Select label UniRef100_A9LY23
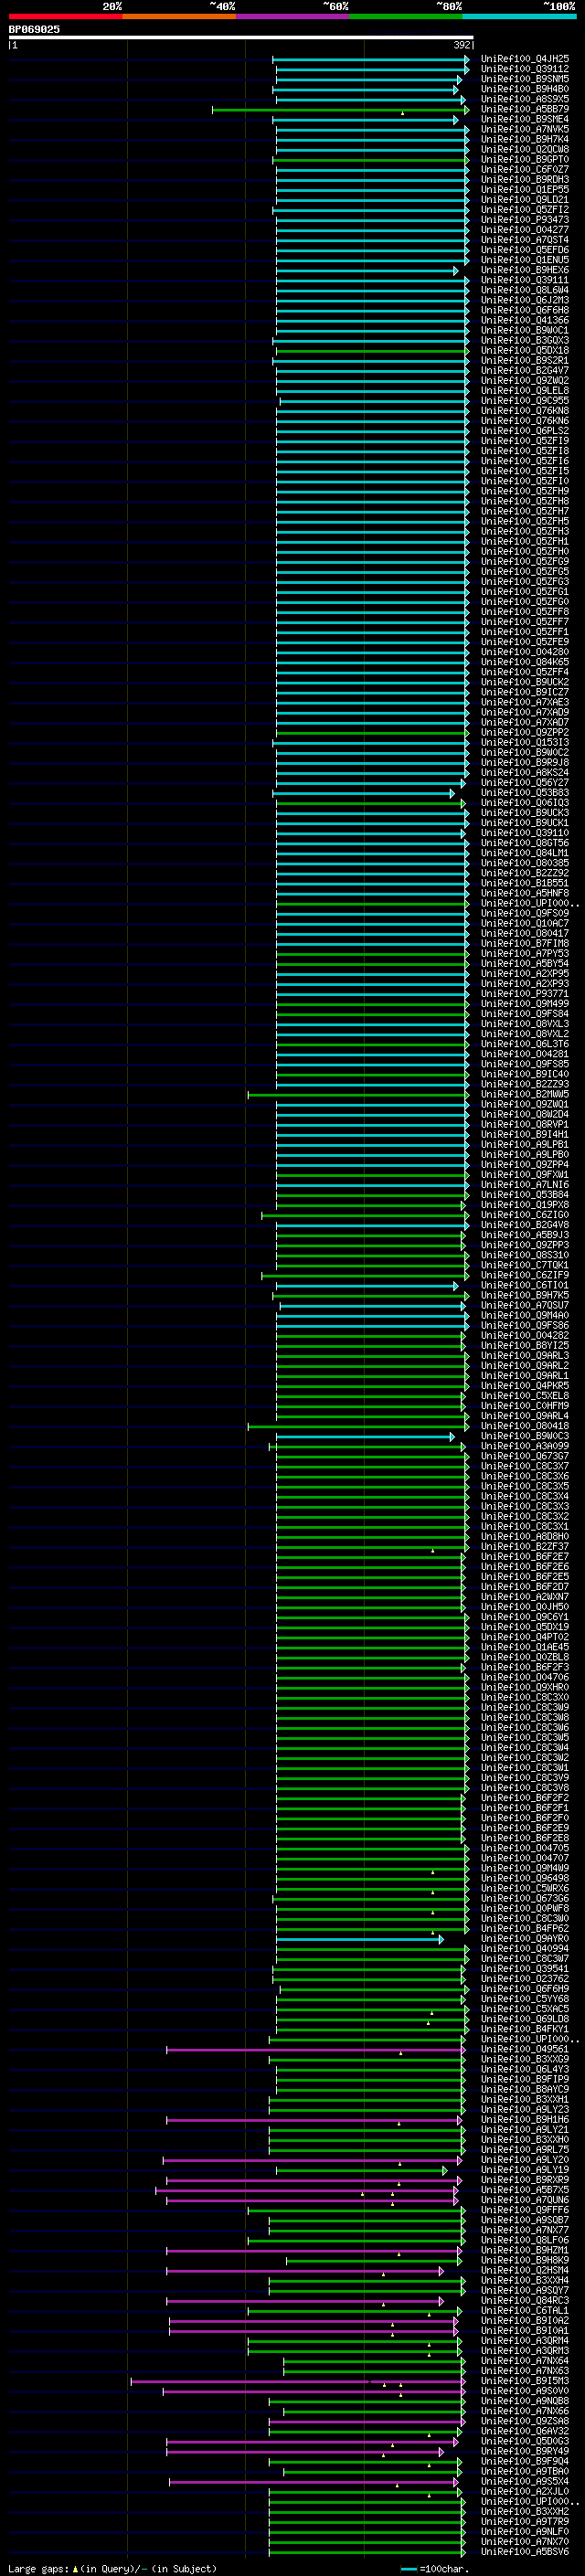This screenshot has height=2576, width=585. 525,2109
